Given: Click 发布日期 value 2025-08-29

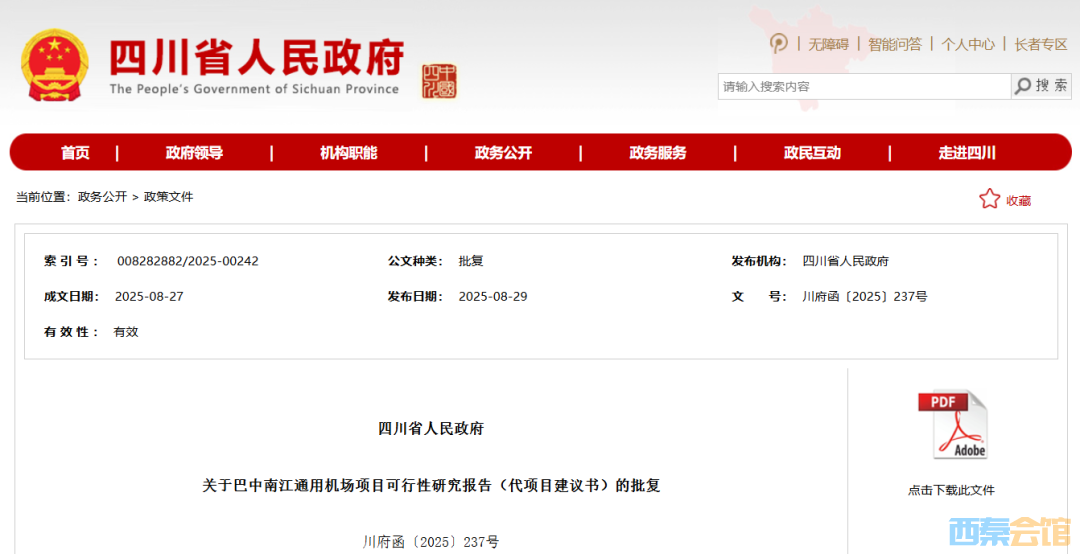Looking at the screenshot, I should click(x=493, y=296).
